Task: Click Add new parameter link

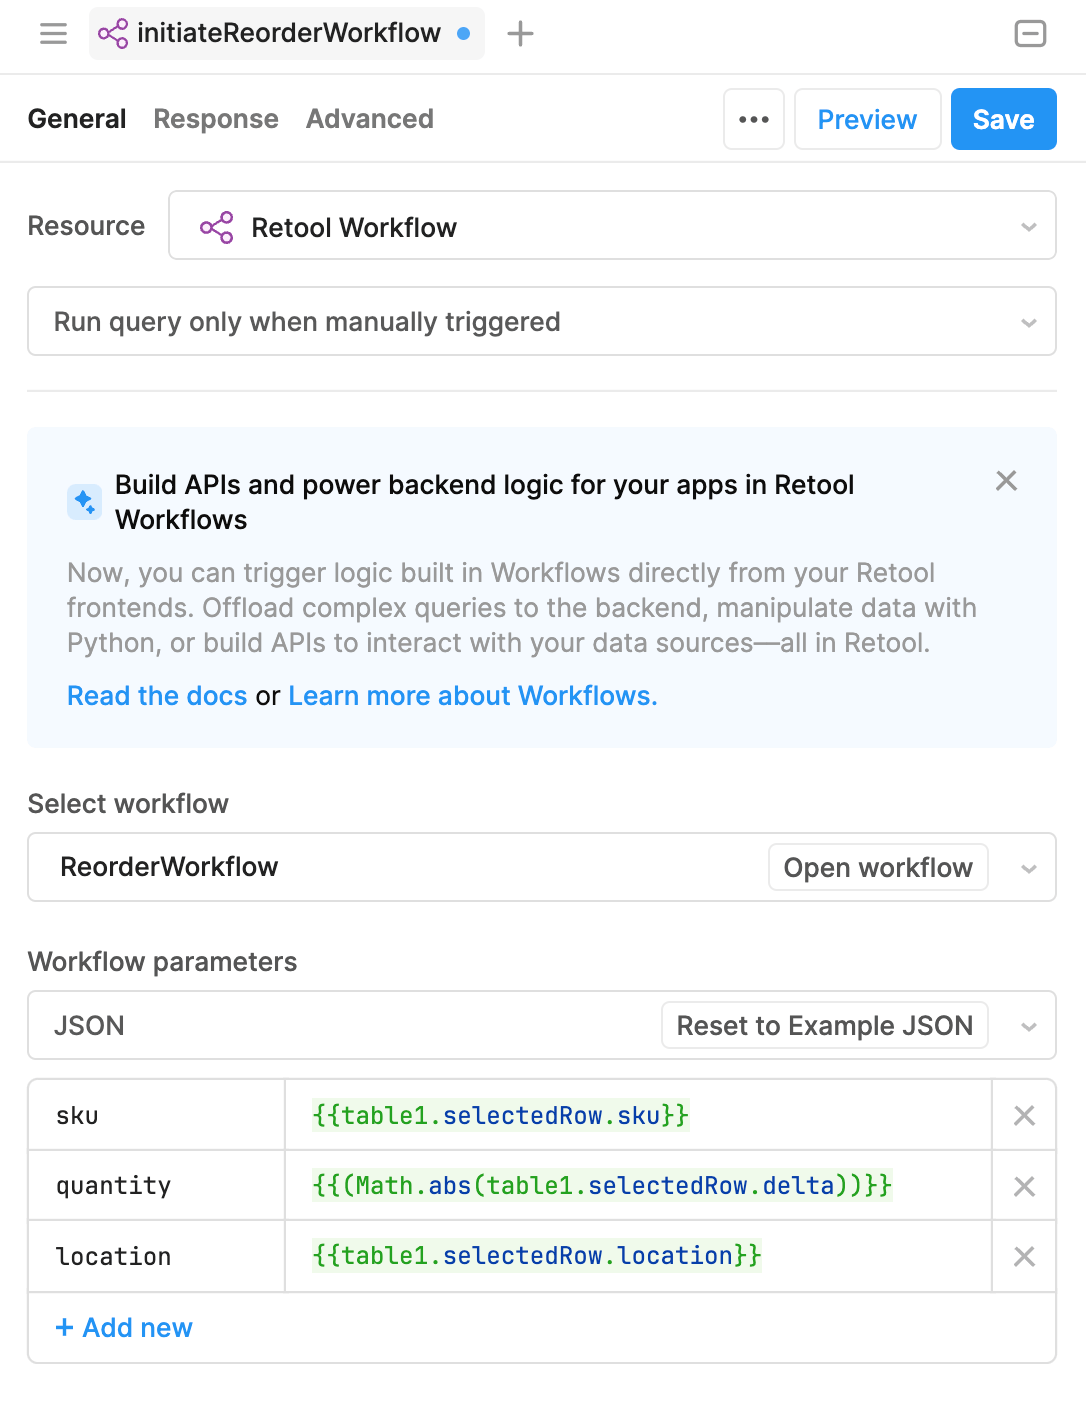Action: pyautogui.click(x=124, y=1328)
